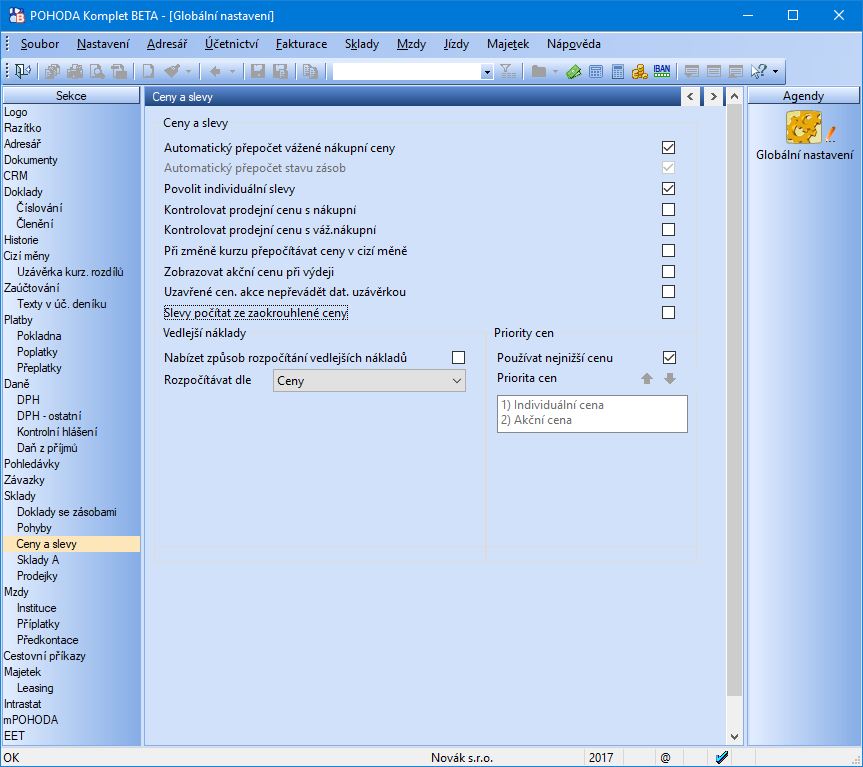Open the Nastavení menu
The width and height of the screenshot is (863, 767).
coord(103,44)
